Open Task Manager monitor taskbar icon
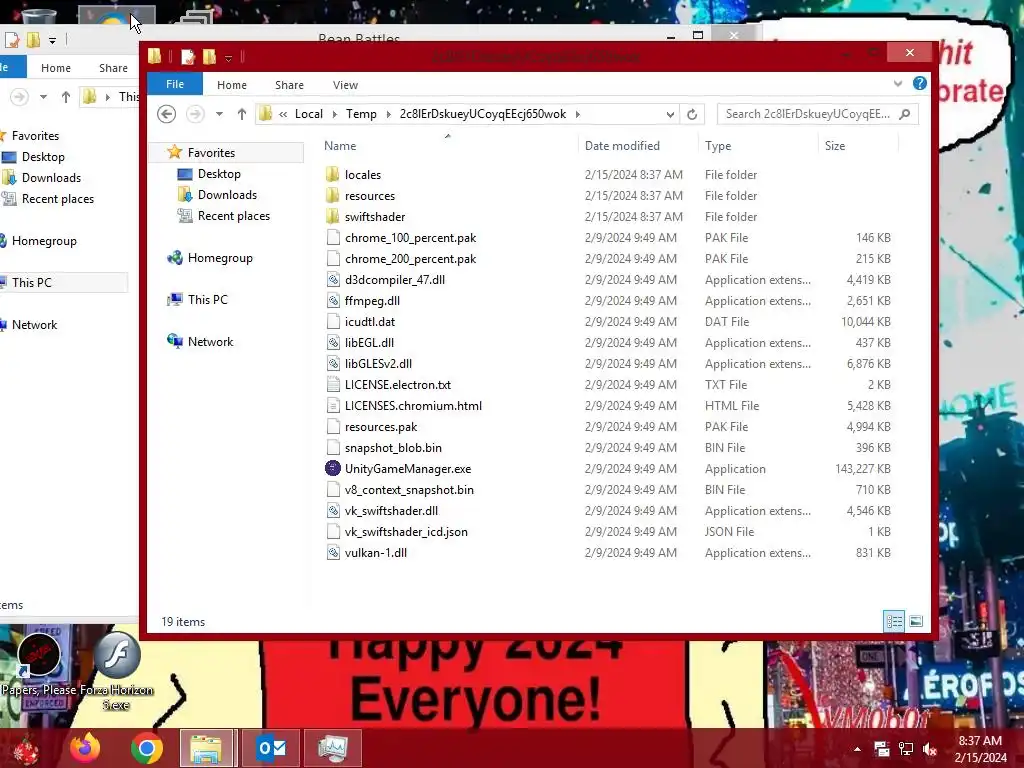This screenshot has height=768, width=1024. coord(333,748)
